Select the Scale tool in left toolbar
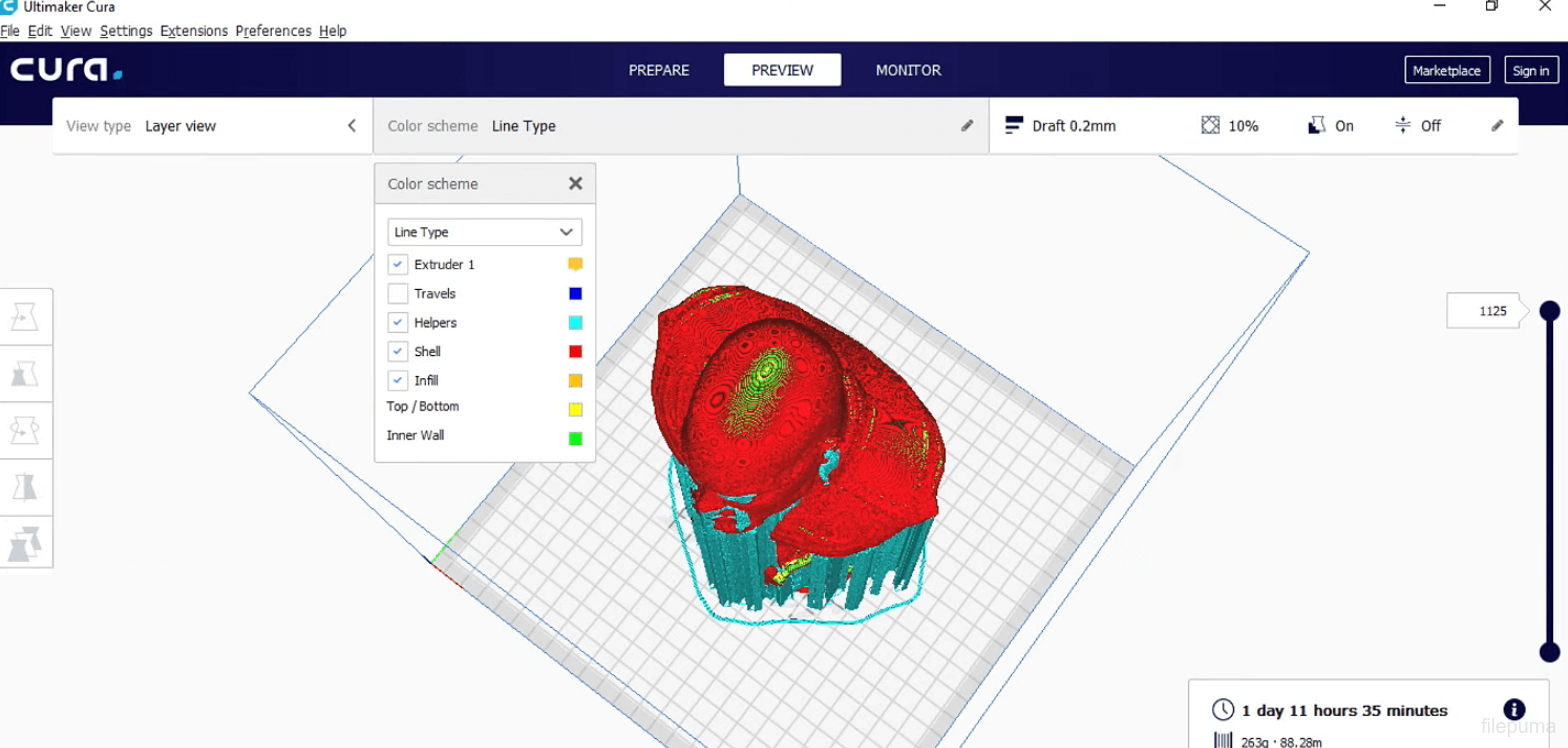Screen dimensions: 1568x748 pos(24,373)
